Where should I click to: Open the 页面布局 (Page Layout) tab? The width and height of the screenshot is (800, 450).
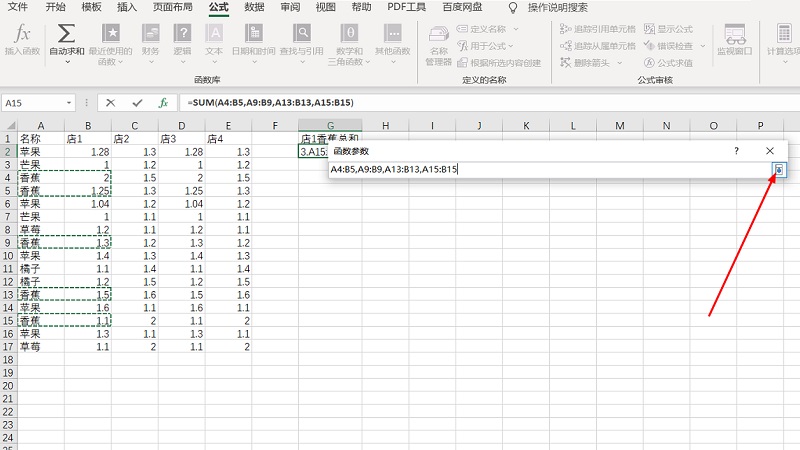pyautogui.click(x=173, y=7)
